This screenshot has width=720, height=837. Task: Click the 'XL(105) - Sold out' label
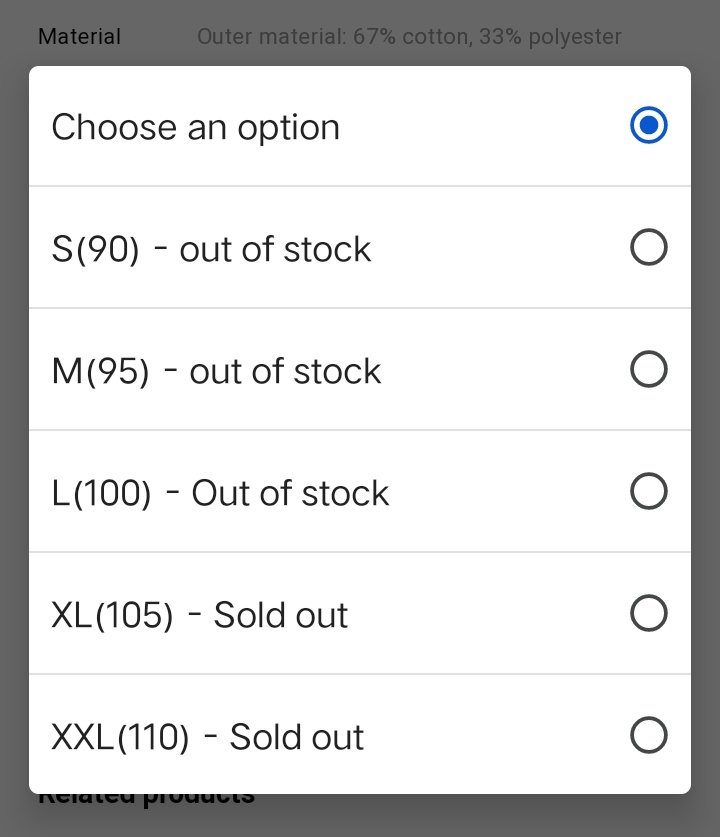click(x=199, y=615)
